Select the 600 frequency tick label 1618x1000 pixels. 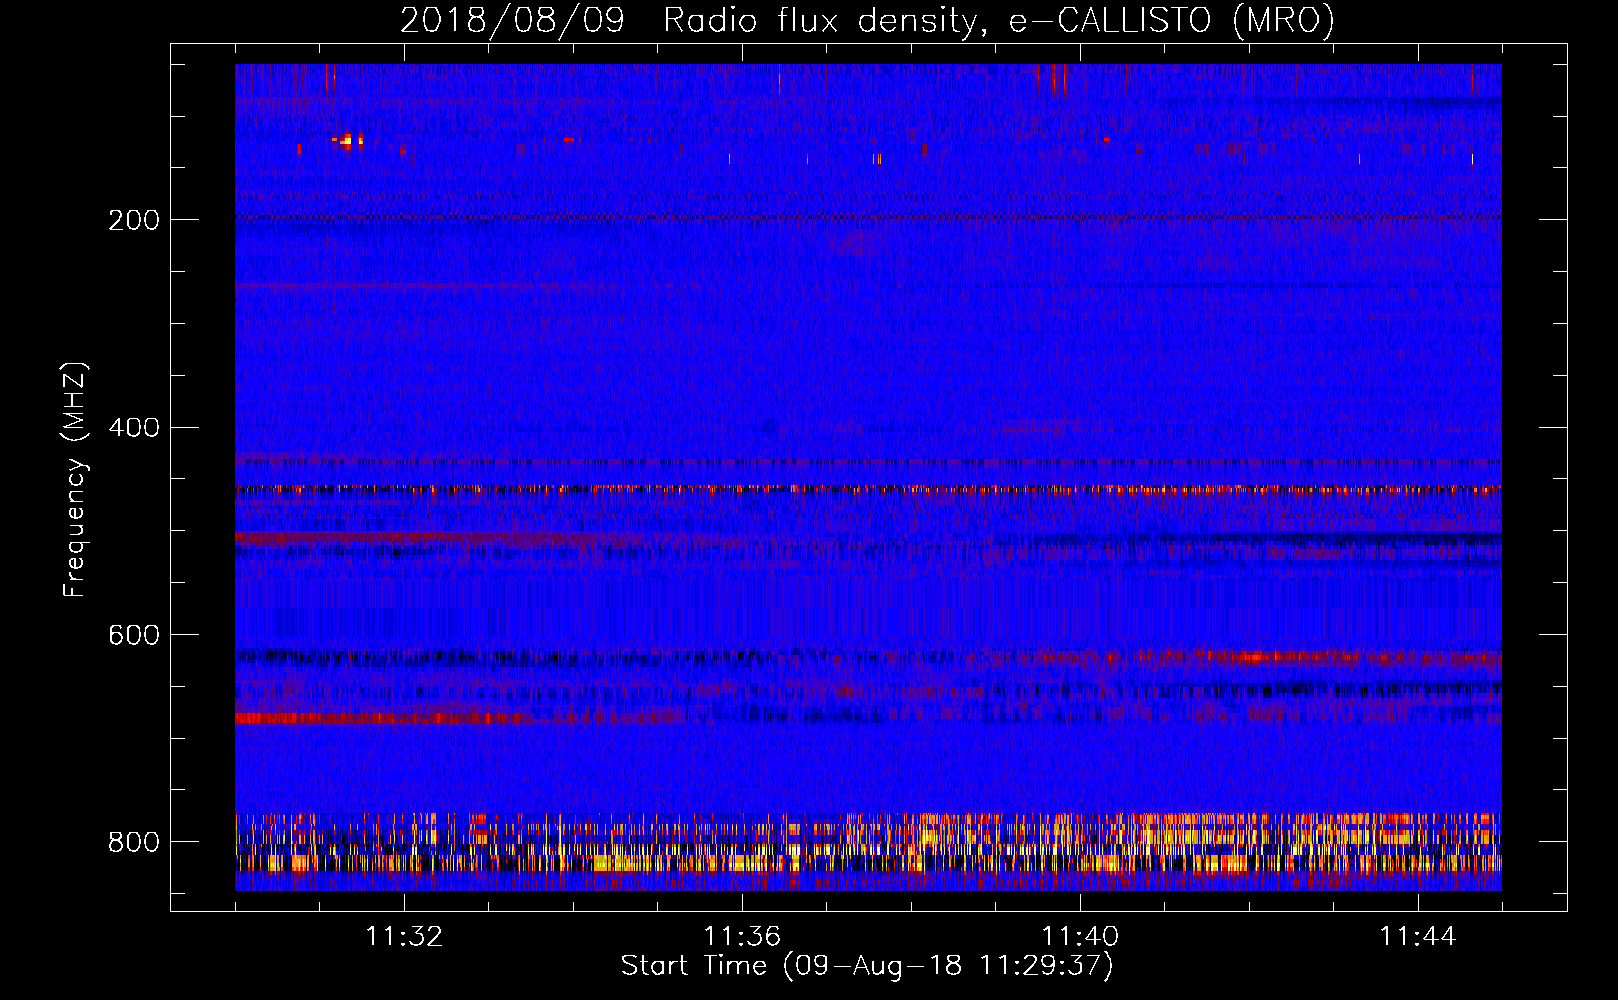(133, 636)
